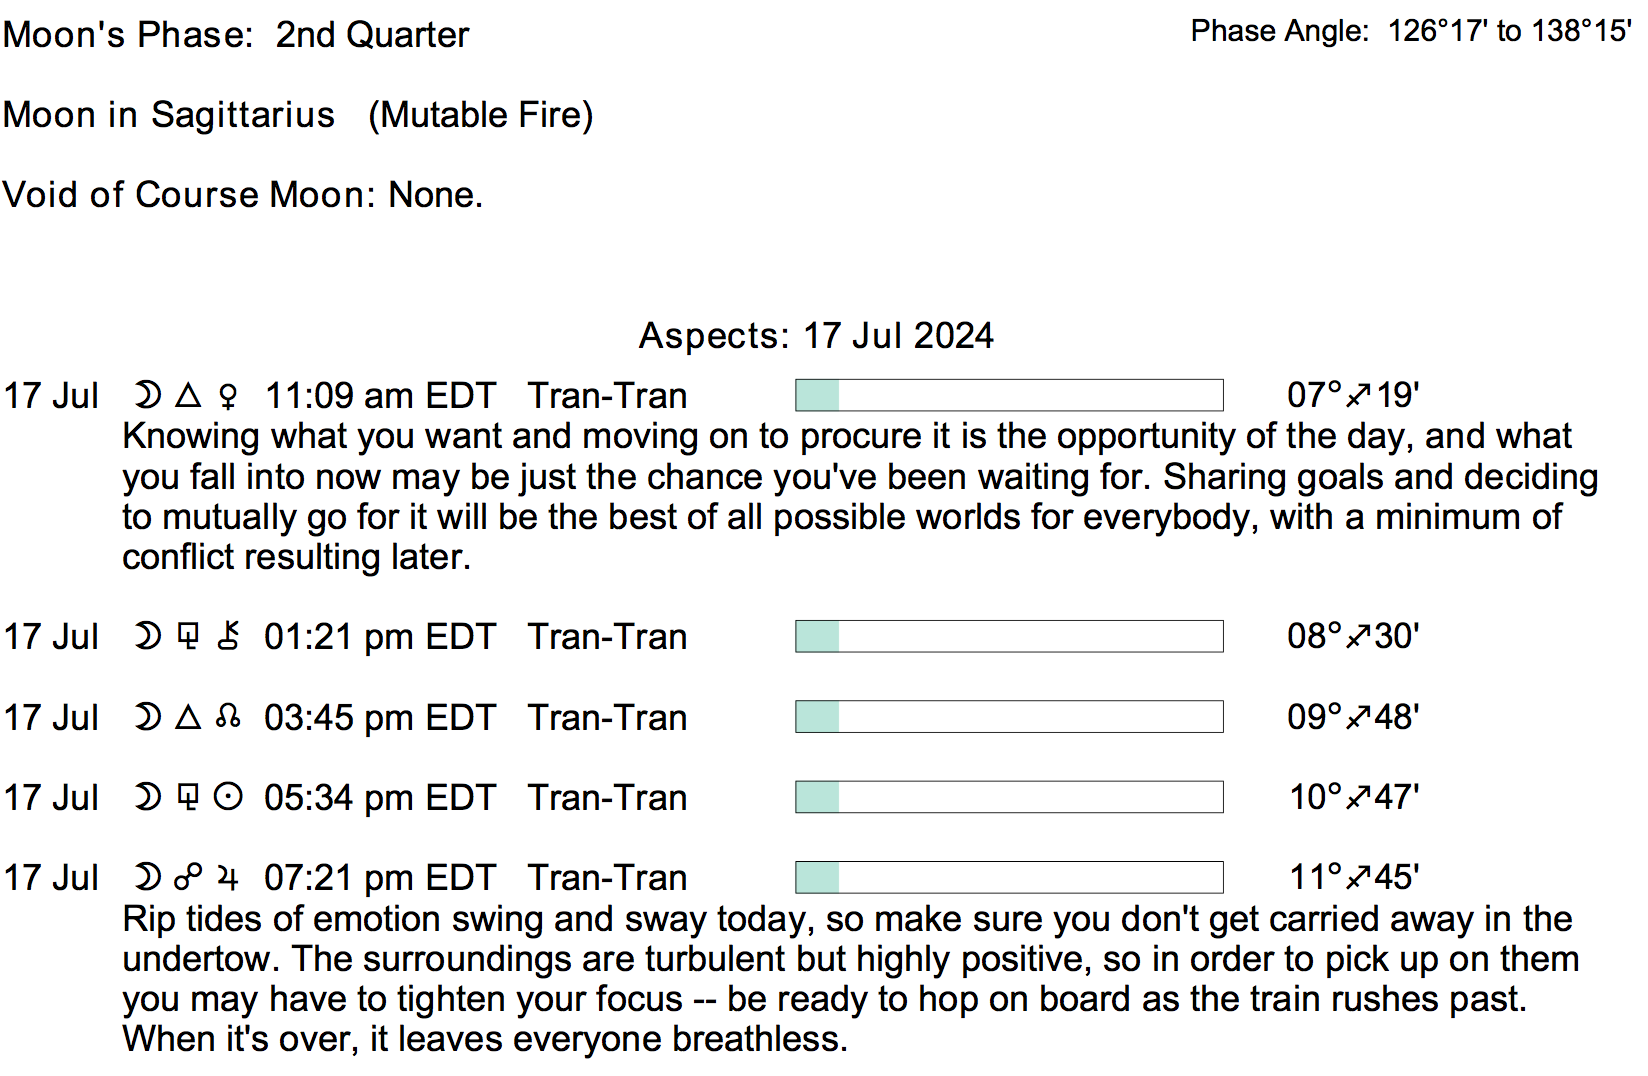
Task: Click the Venus glyph in the 11:09 am row
Action: [x=228, y=397]
